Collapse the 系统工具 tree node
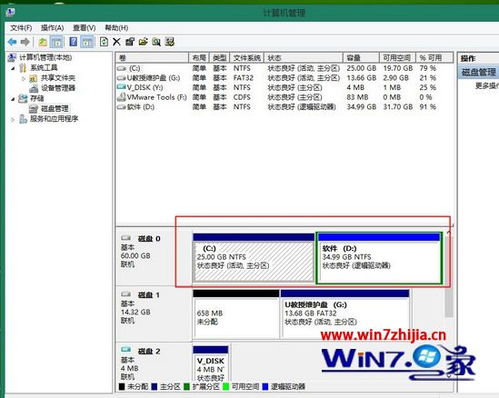499x398 pixels. (13, 68)
